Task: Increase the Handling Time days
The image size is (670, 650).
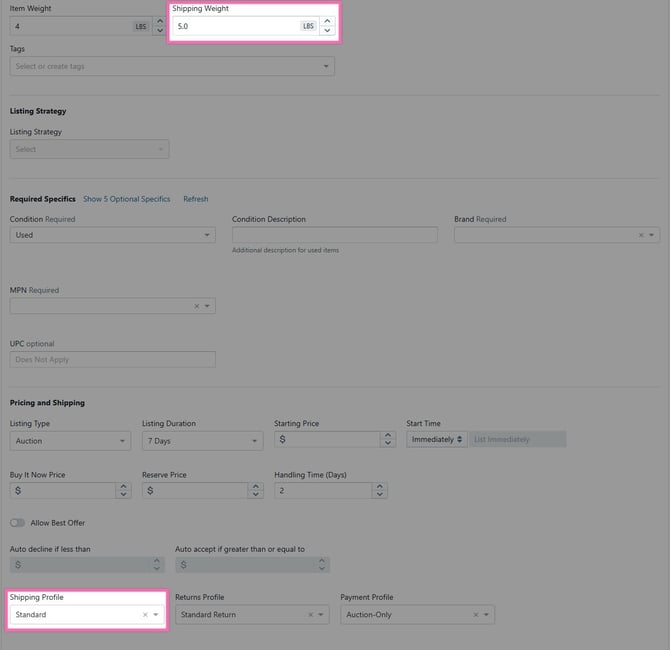Action: 380,486
